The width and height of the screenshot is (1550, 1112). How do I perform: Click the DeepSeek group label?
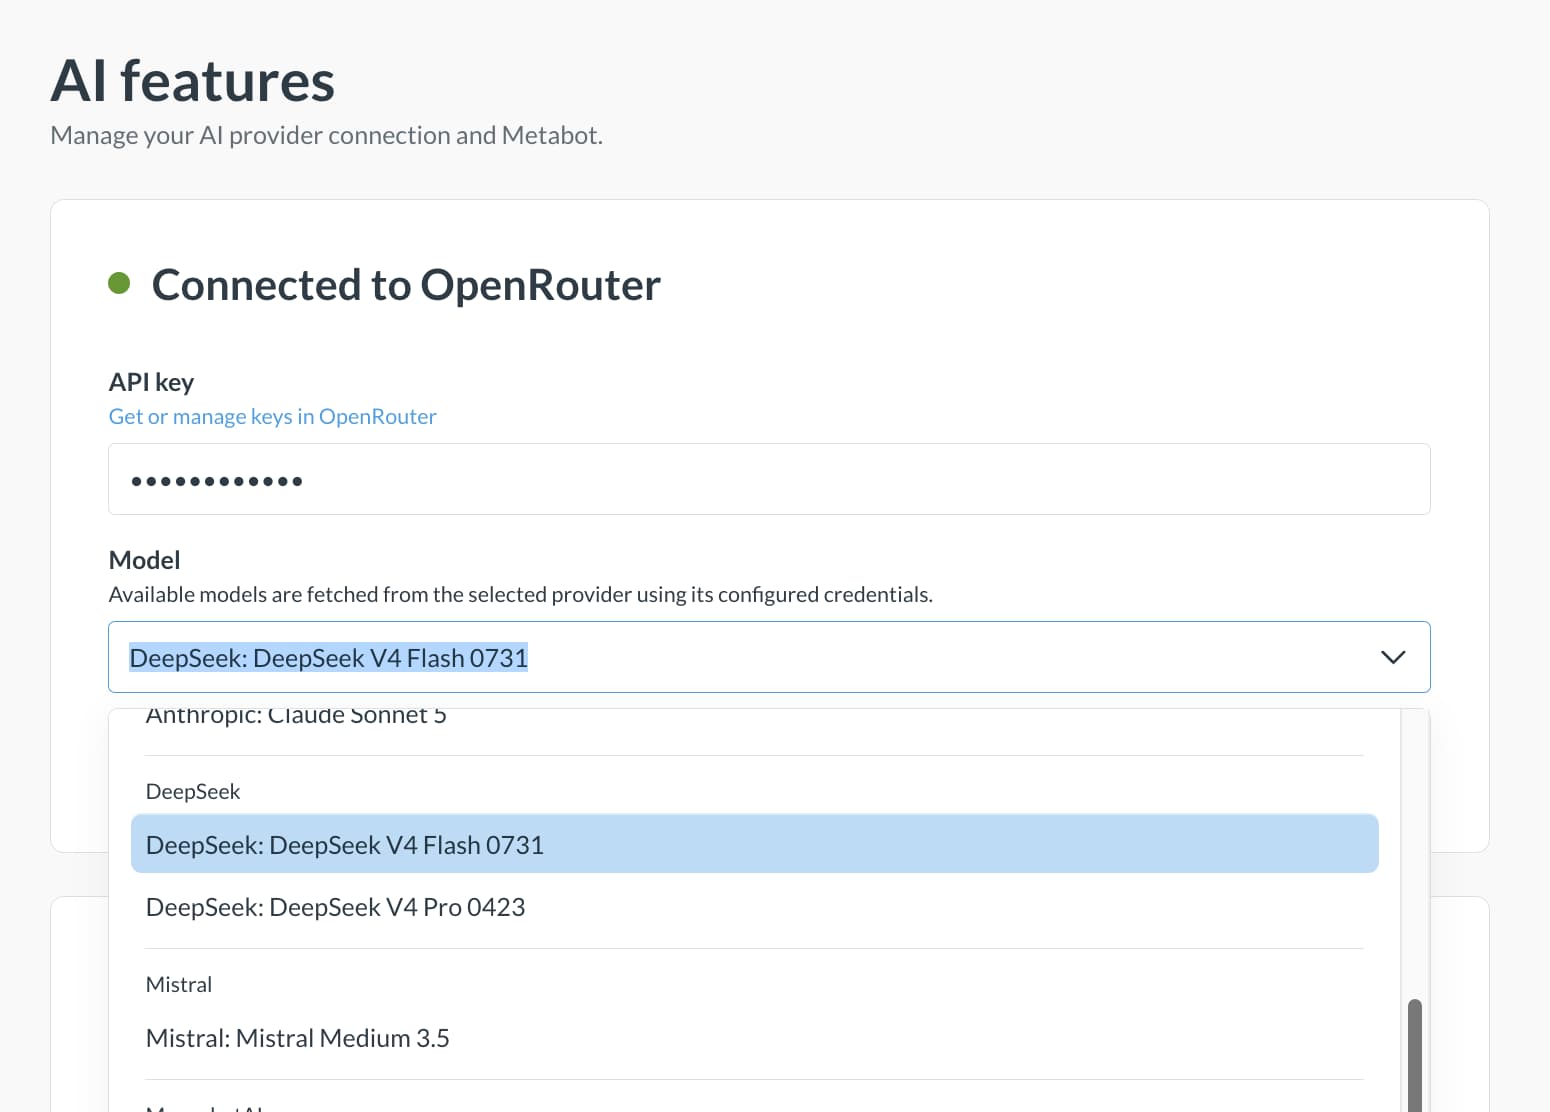pos(193,791)
